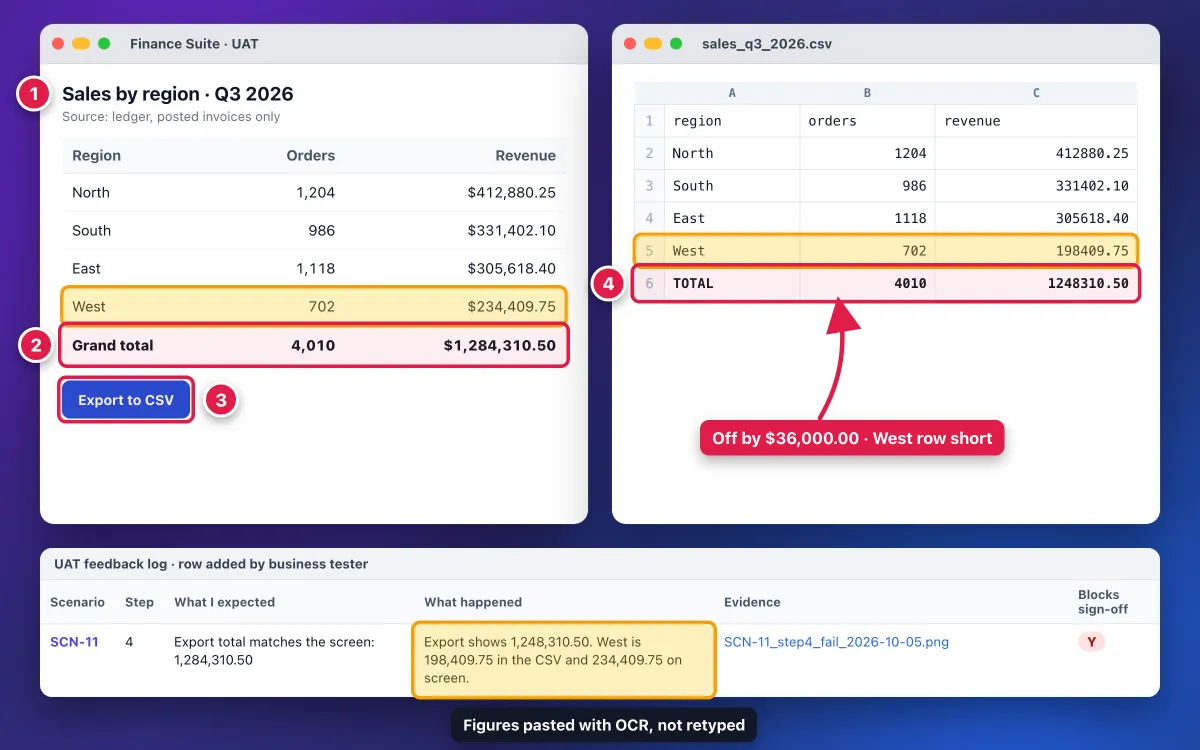
Task: Click the 'Source: ledger, posted invoices only' subtitle
Action: click(x=171, y=117)
